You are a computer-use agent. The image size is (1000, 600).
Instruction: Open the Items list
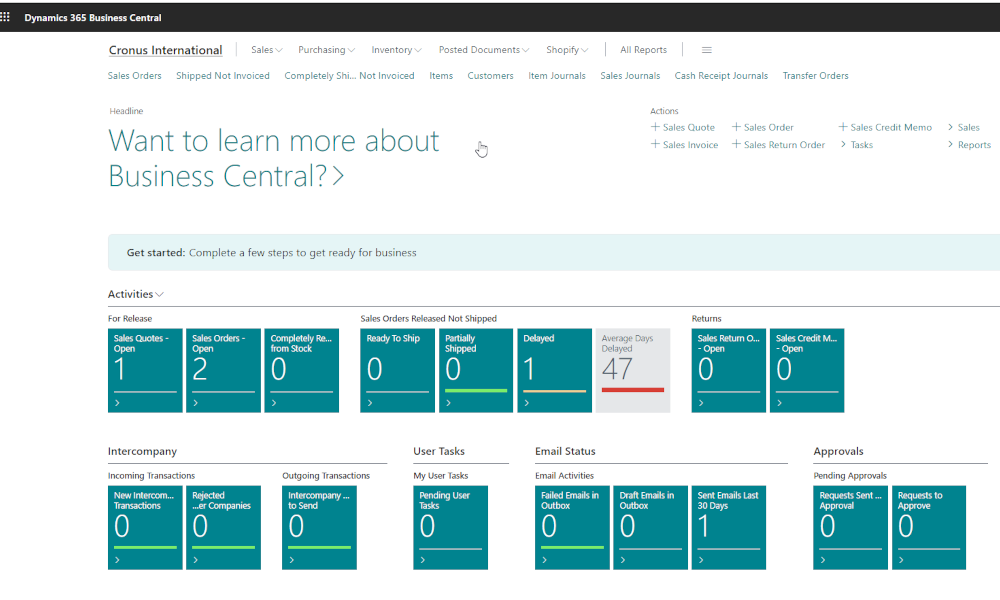click(x=441, y=75)
